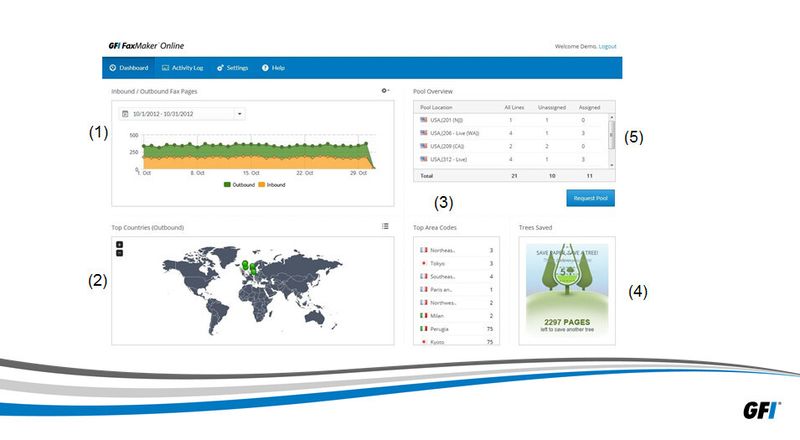Viewport: 800px width, 440px height.
Task: Sort by Assigned column header
Action: 589,108
